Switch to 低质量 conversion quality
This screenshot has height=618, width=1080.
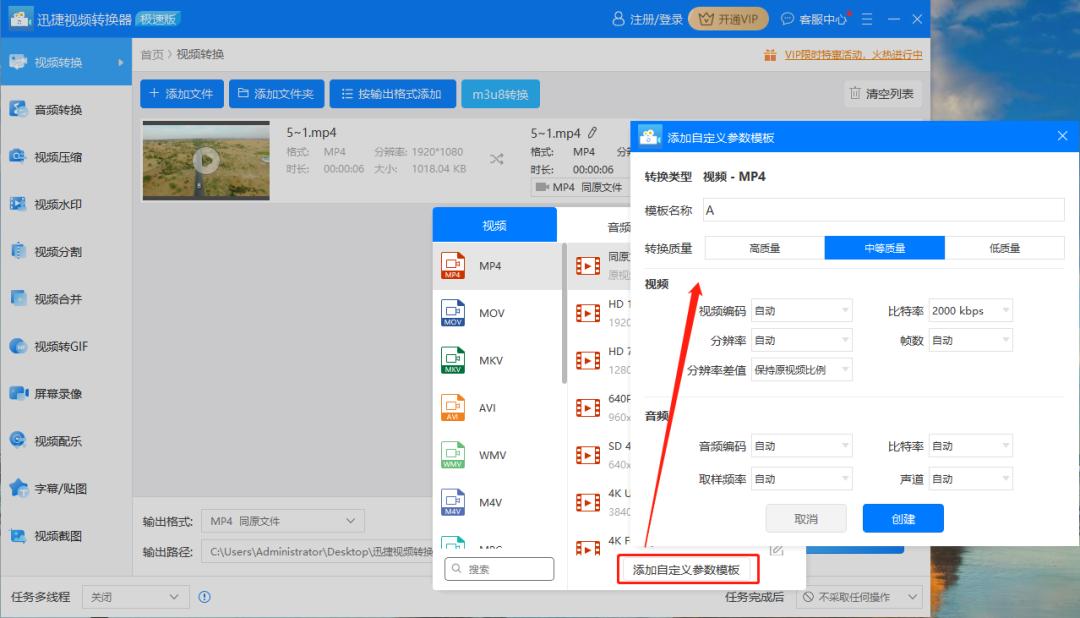[1006, 247]
